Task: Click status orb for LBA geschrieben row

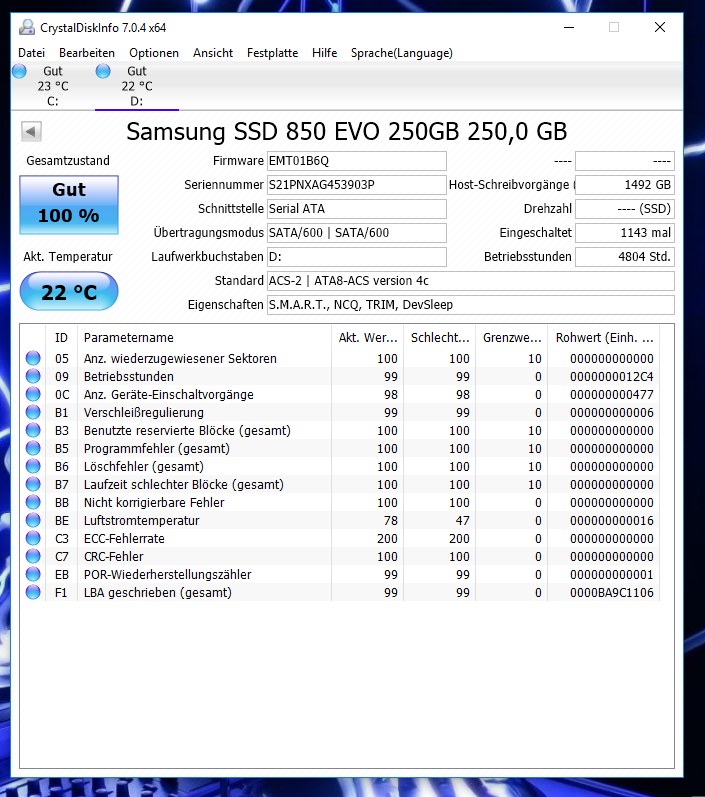Action: point(33,592)
